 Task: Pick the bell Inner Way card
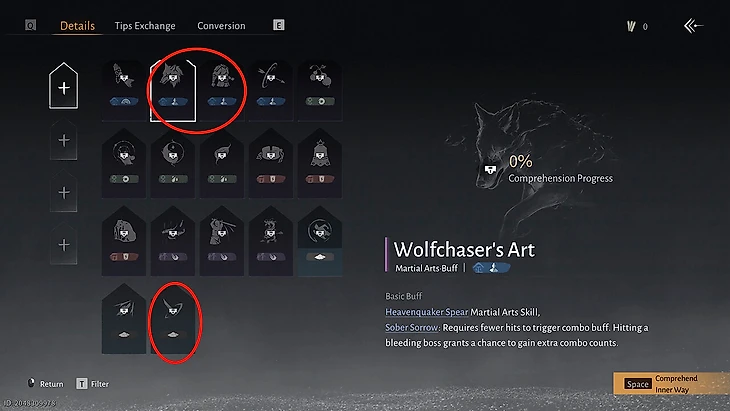coord(320,164)
